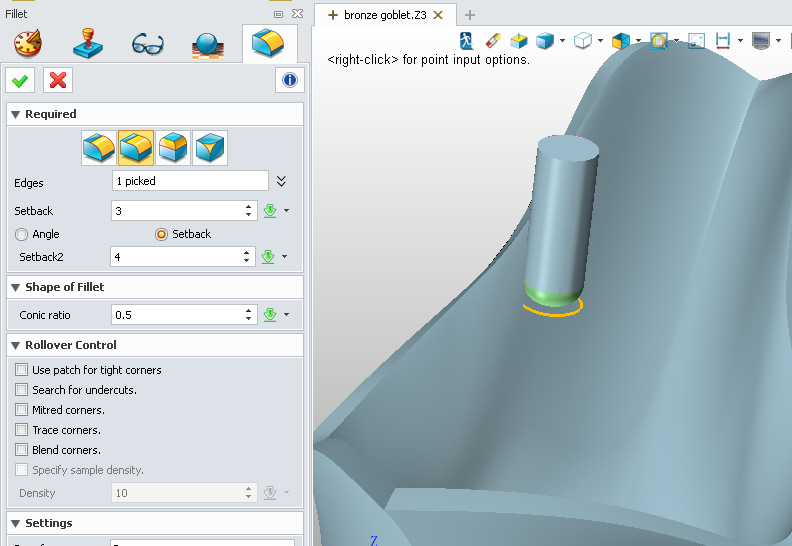
Task: Open the dropdown beside the orange-blue cube
Action: (x=638, y=40)
